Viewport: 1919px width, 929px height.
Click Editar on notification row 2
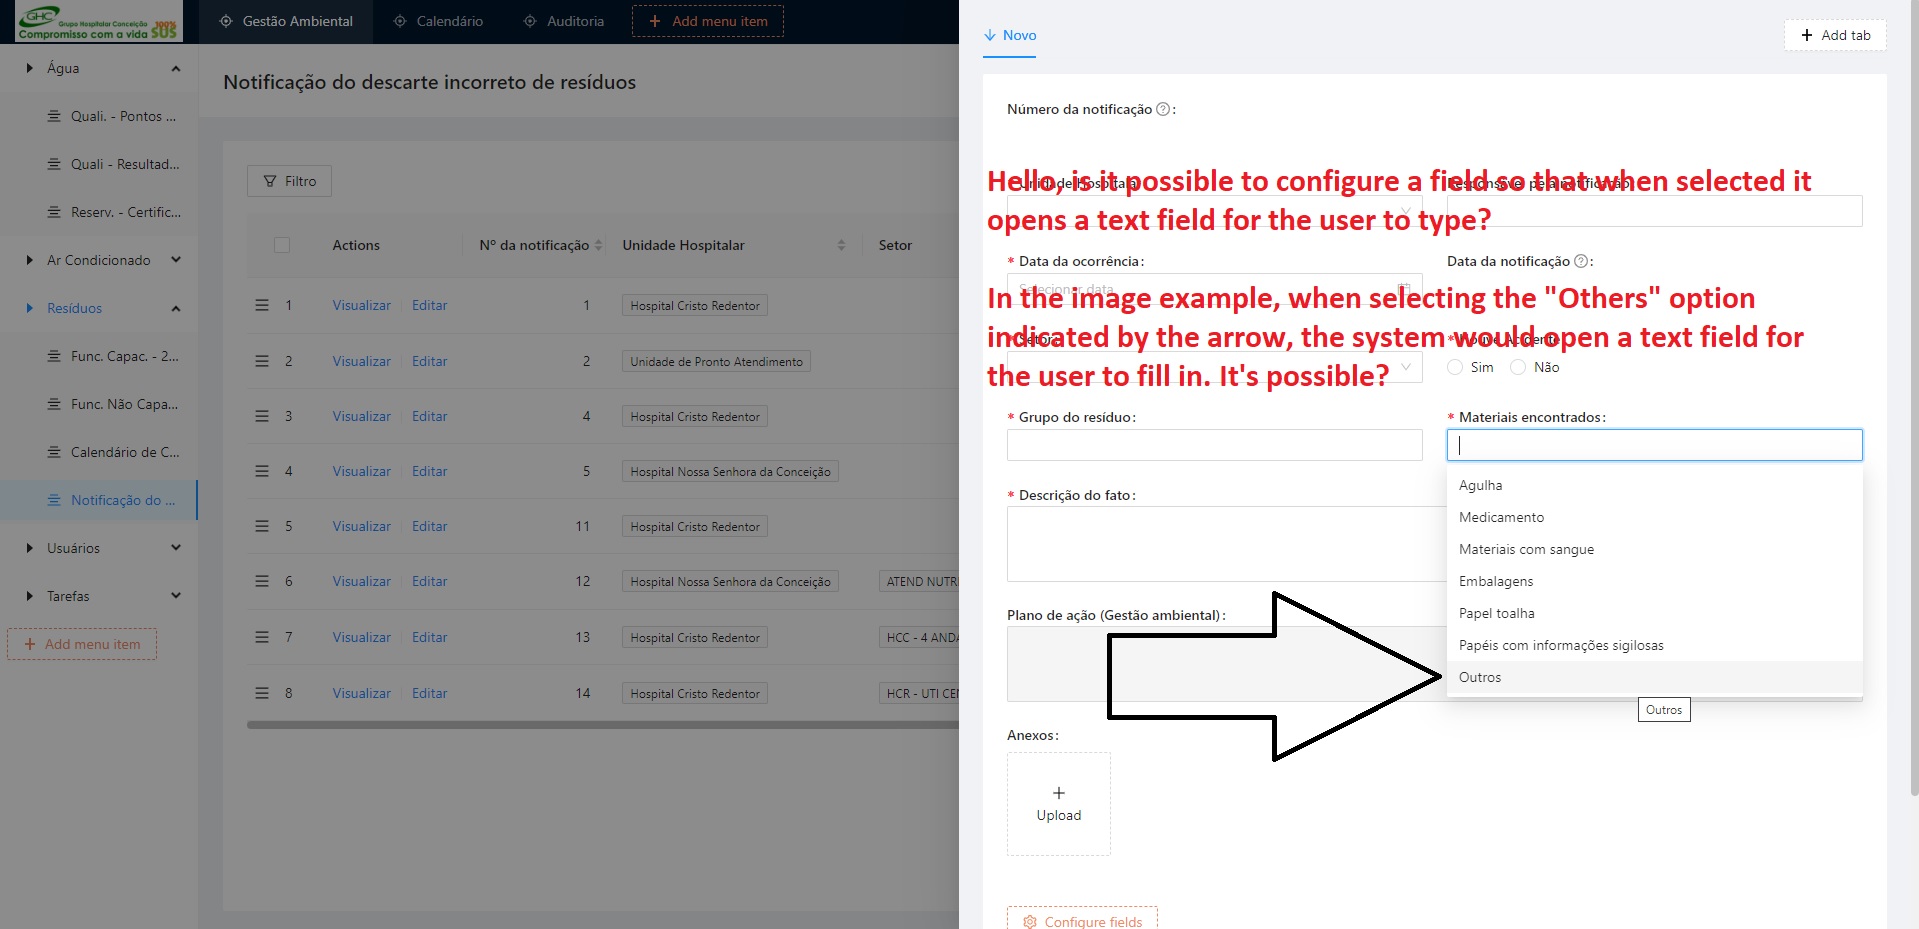[x=429, y=361]
